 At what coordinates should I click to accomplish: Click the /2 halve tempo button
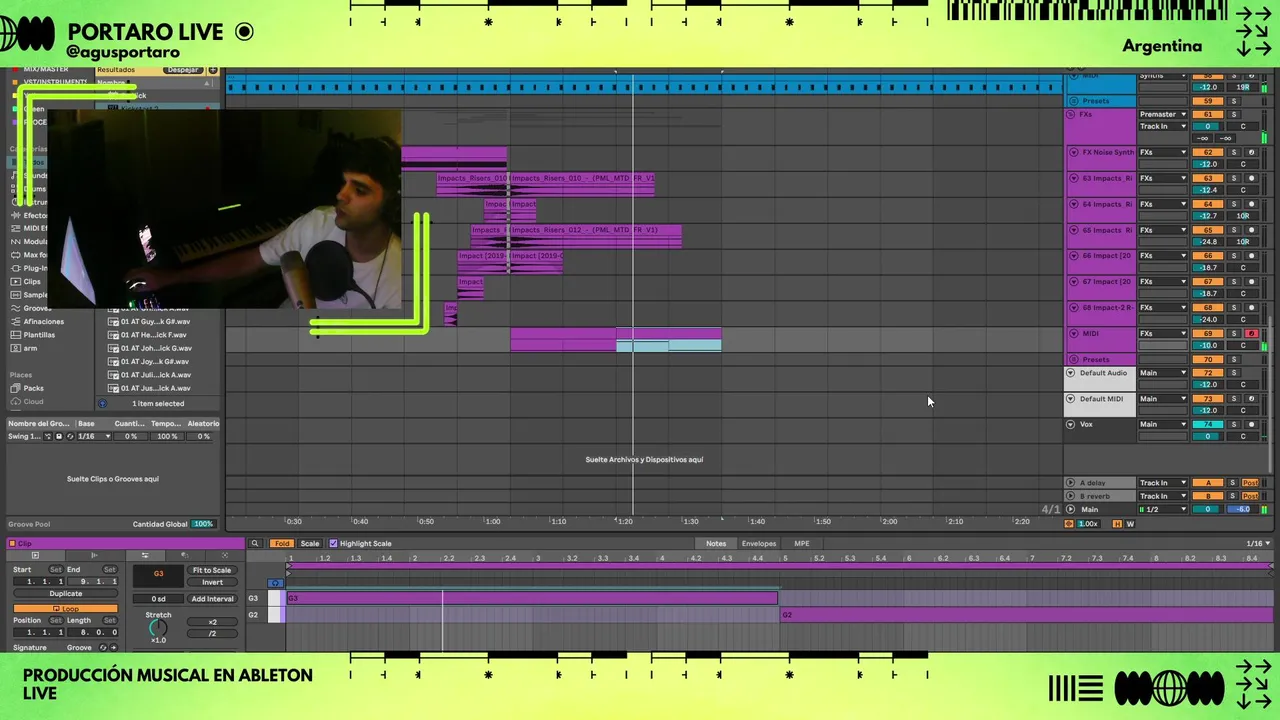point(212,633)
